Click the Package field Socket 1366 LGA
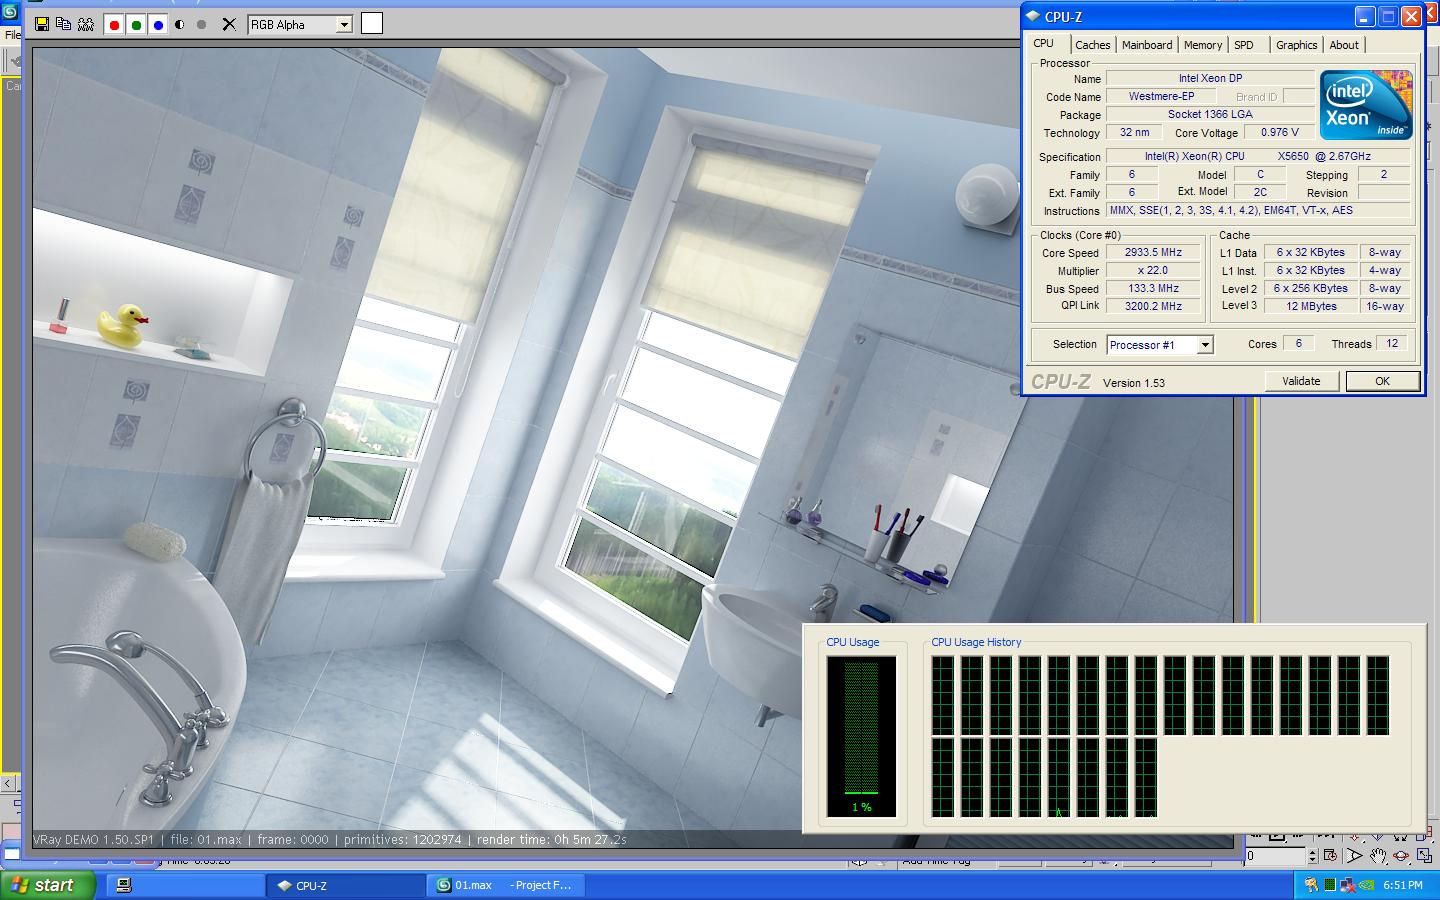1440x900 pixels. (1210, 115)
